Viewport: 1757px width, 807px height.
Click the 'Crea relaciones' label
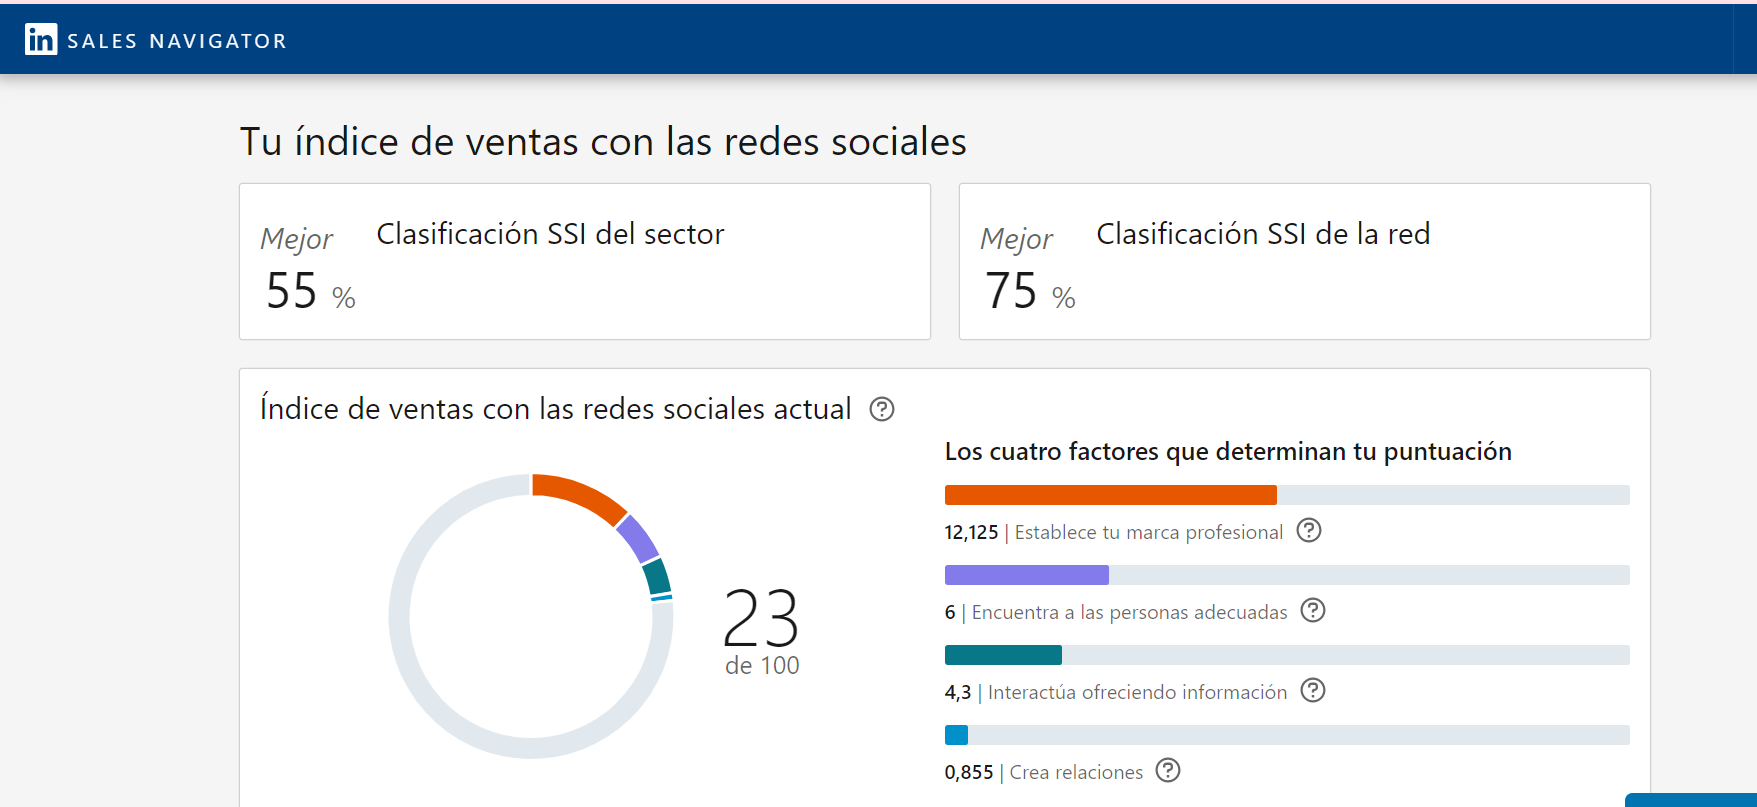1076,773
